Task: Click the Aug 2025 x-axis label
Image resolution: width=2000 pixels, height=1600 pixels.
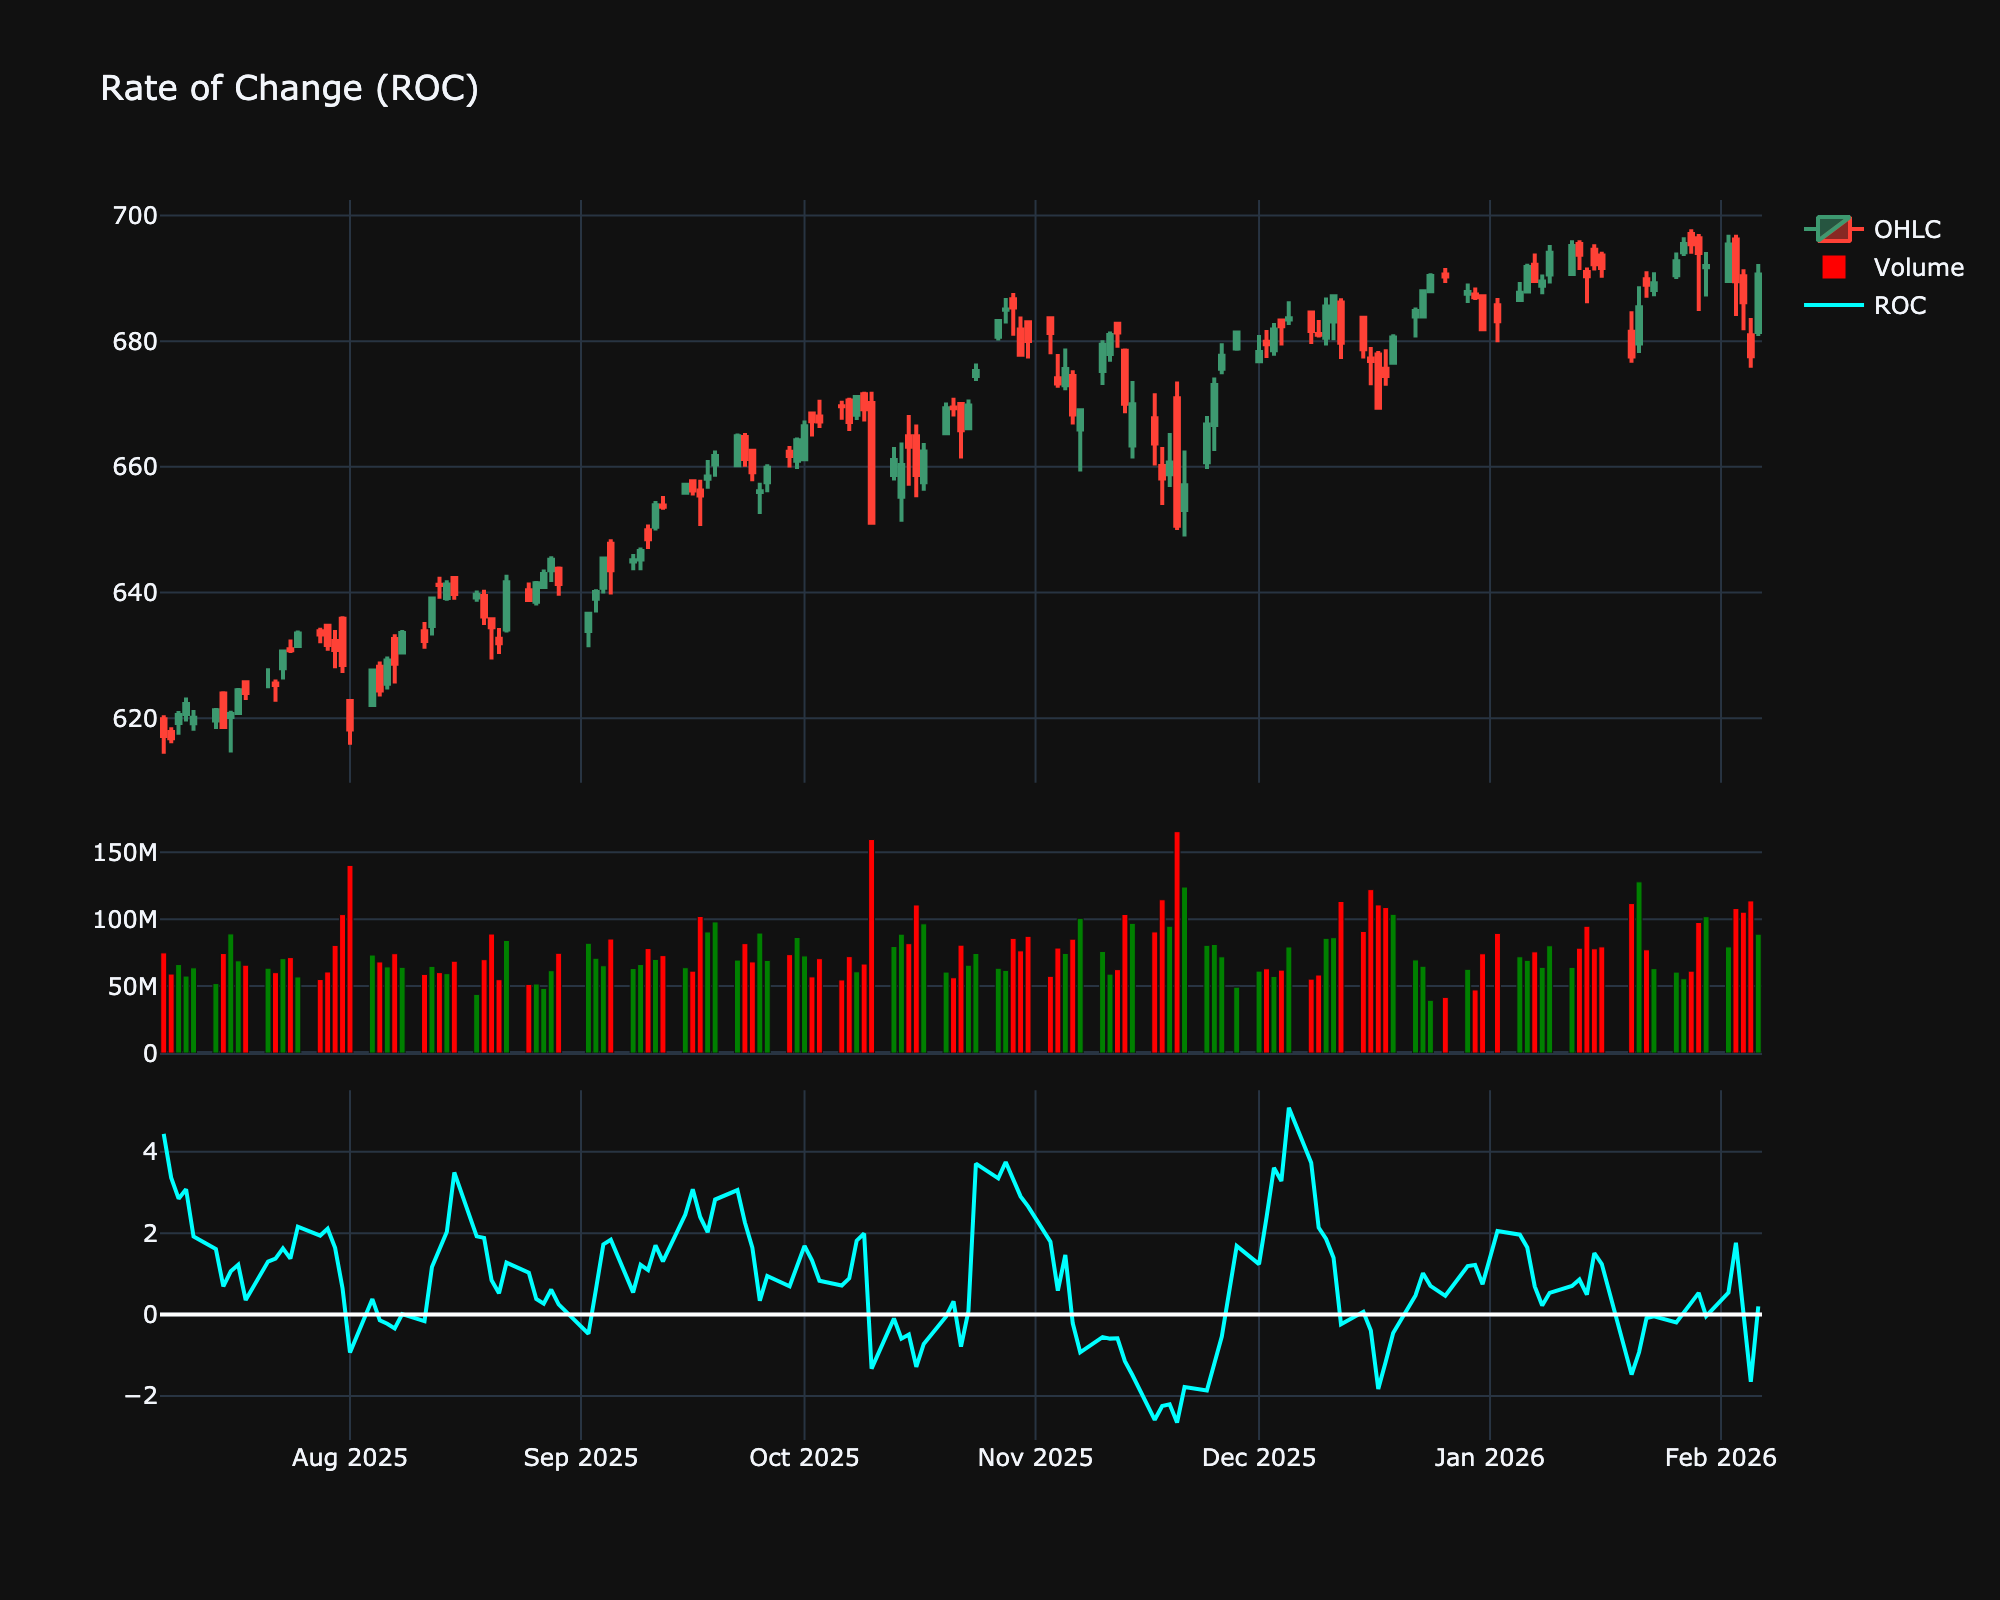Action: [349, 1457]
